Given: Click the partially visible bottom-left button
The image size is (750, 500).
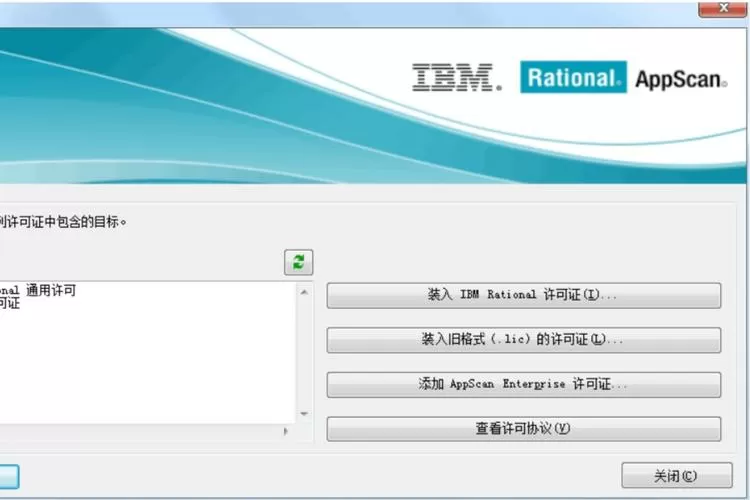Looking at the screenshot, I should 9,477.
